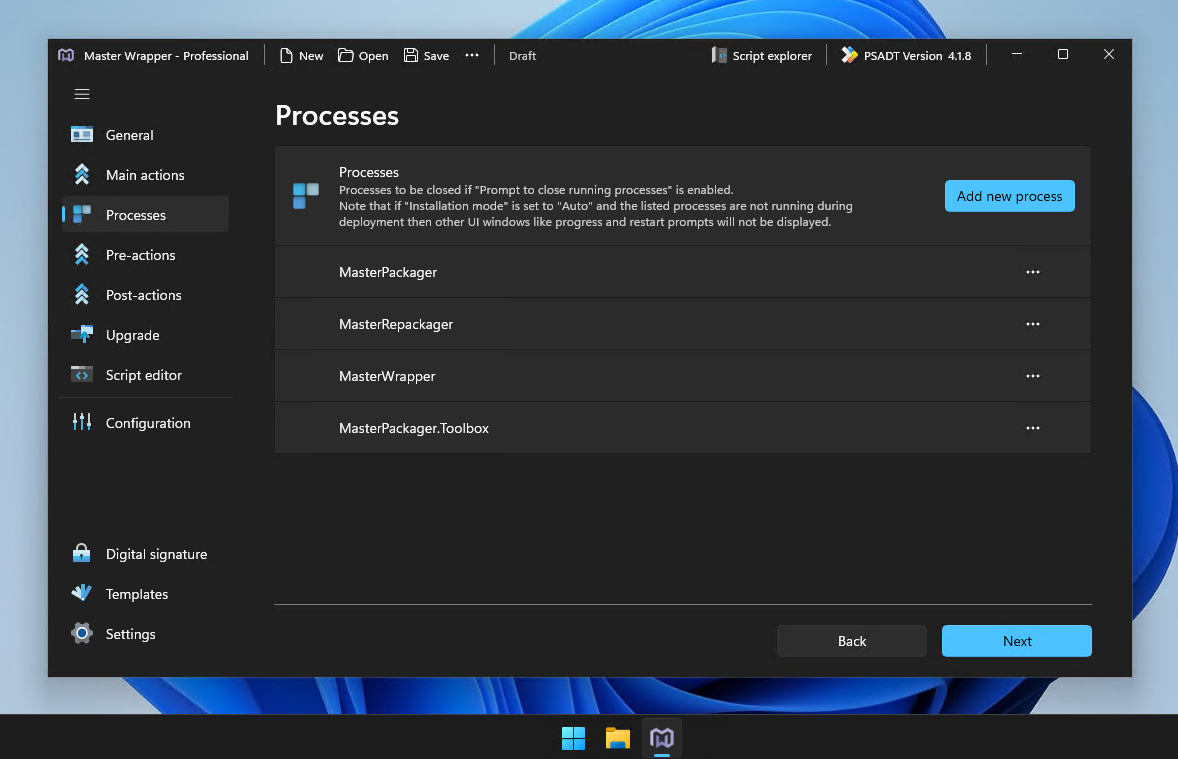Click the Save floppy disk icon
Screen dimensions: 1178x759
pyautogui.click(x=411, y=56)
